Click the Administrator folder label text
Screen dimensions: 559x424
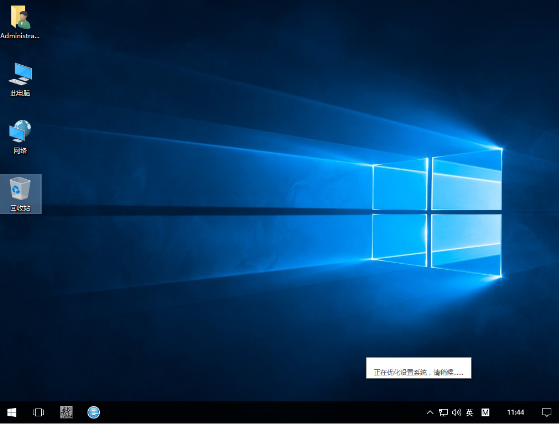click(x=20, y=36)
